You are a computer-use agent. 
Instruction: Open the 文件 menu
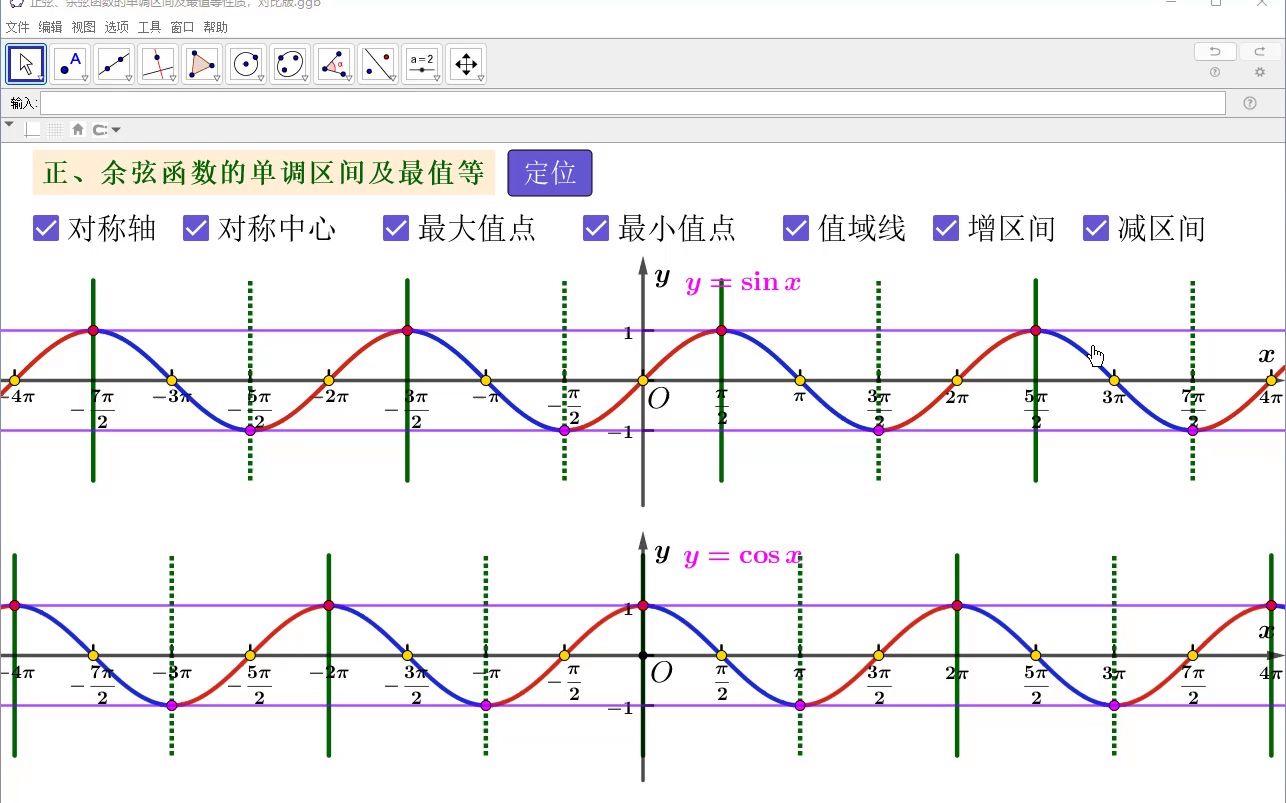pos(18,27)
